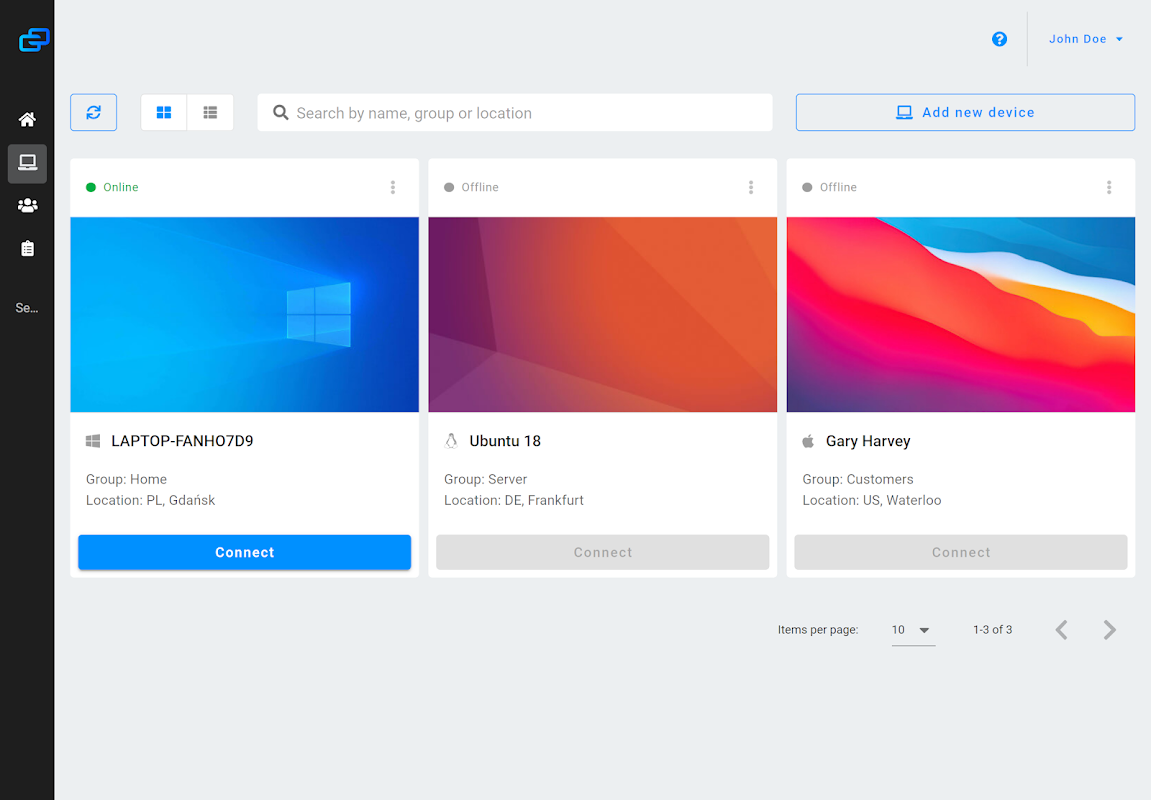Click the Offline status dot on Ubuntu 18 card

(449, 187)
